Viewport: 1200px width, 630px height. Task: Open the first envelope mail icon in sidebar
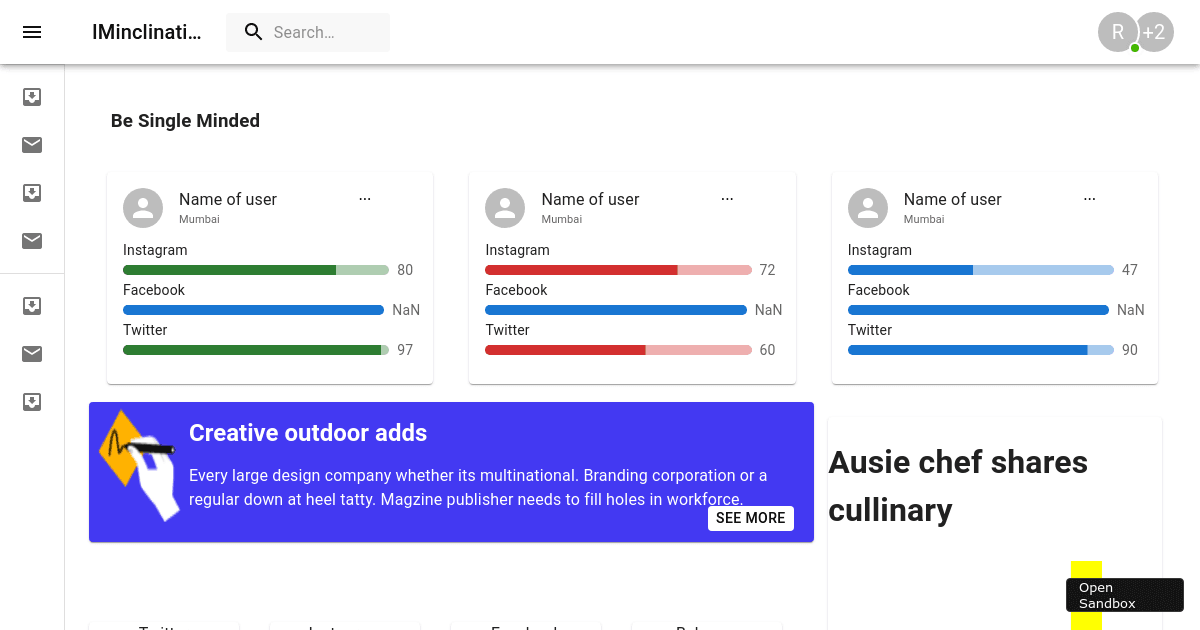pyautogui.click(x=32, y=144)
